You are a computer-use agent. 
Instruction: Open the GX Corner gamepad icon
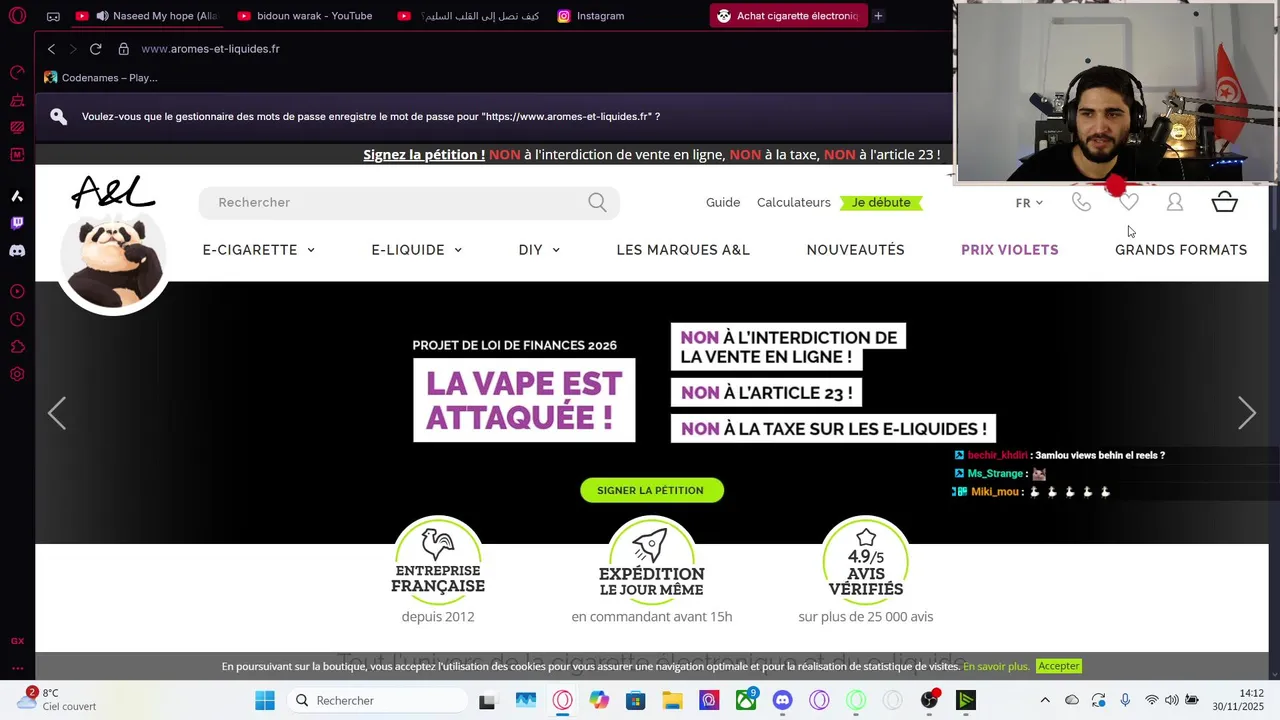pos(53,16)
